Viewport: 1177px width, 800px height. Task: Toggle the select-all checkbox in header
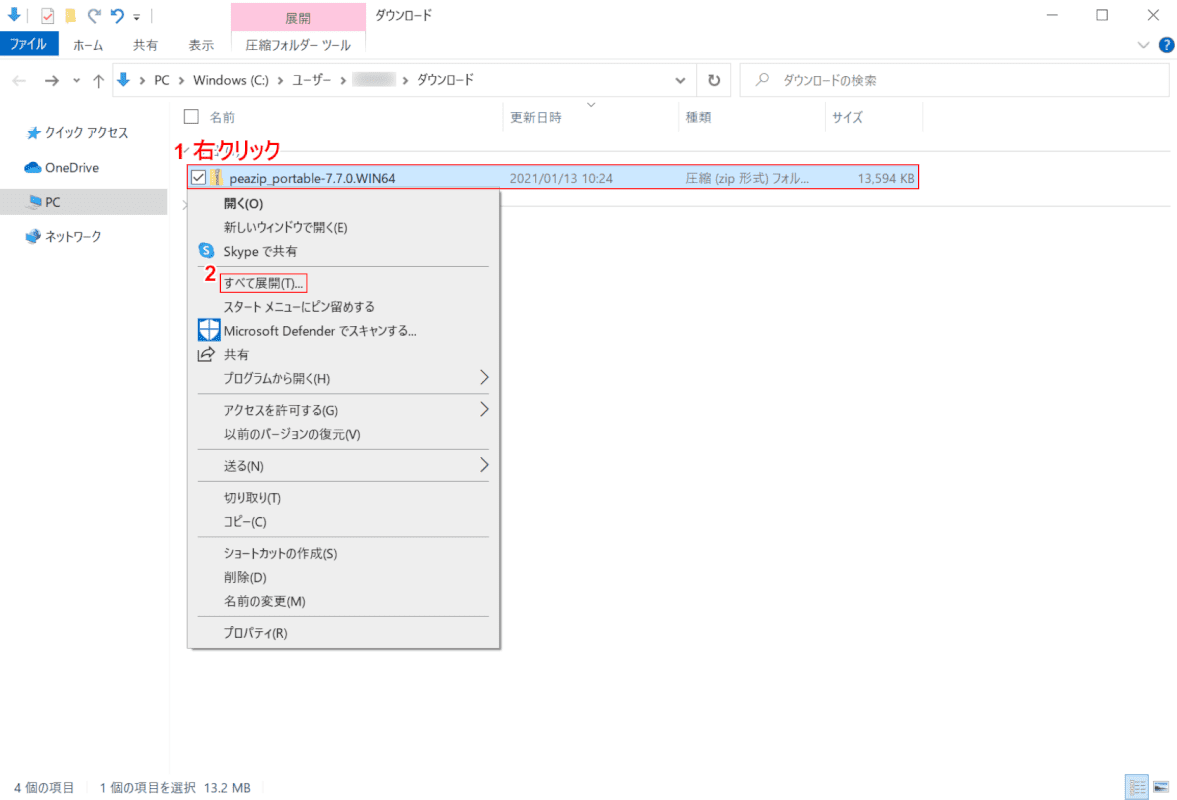pyautogui.click(x=191, y=116)
